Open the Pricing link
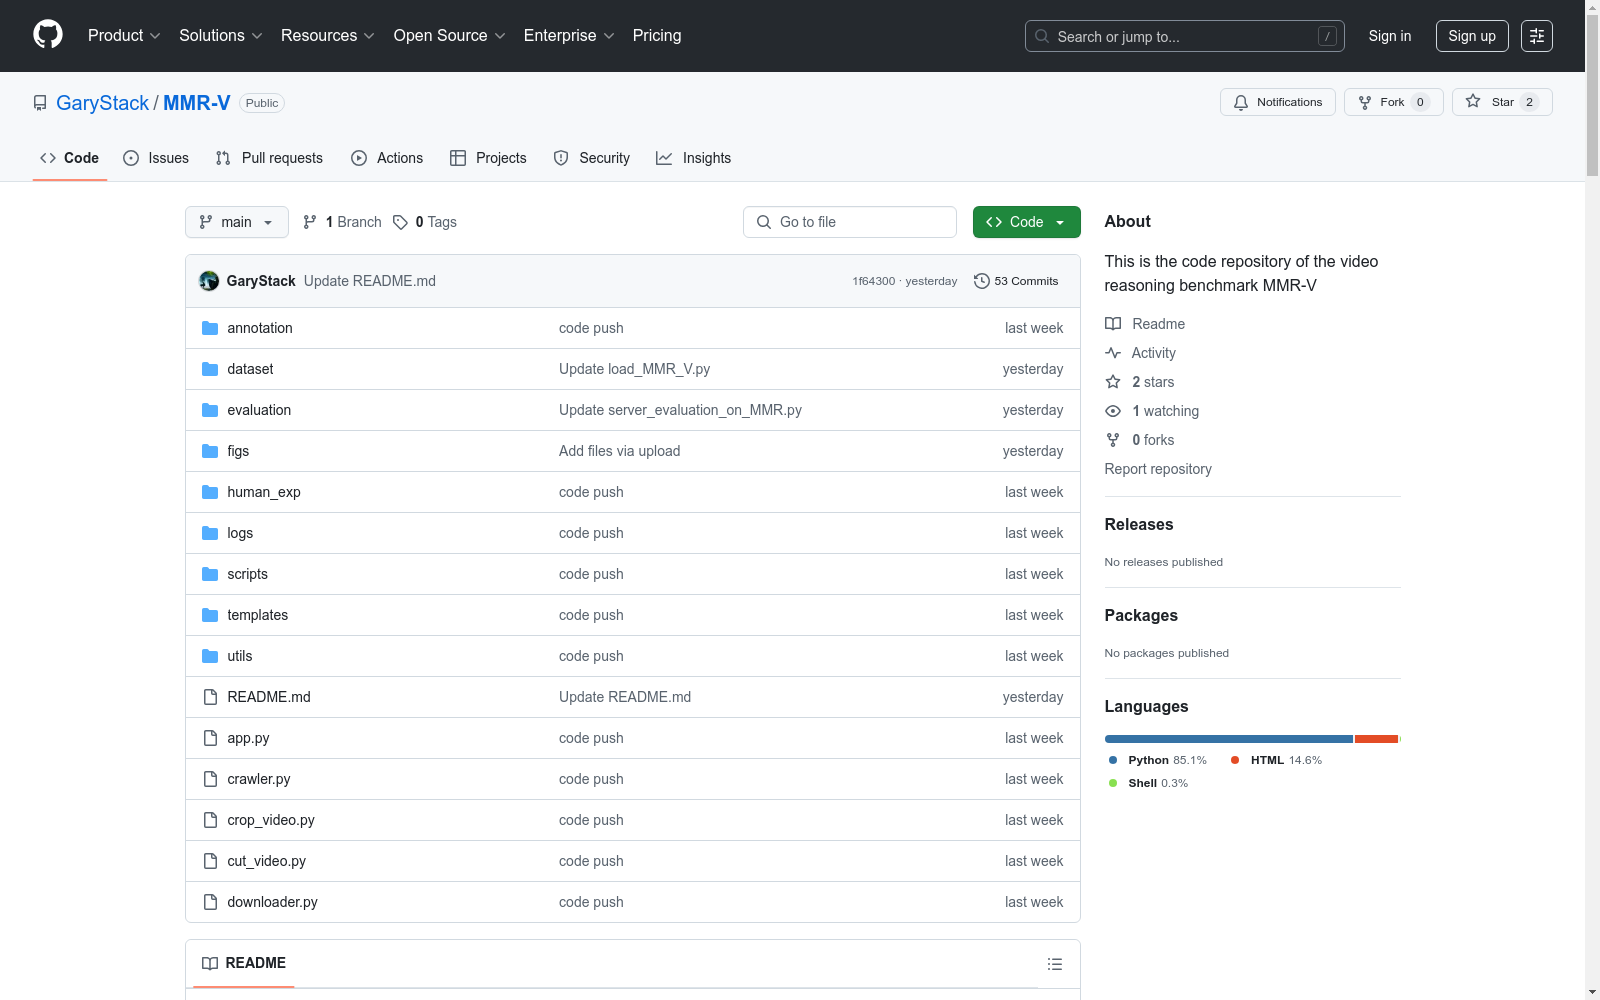 click(x=657, y=36)
